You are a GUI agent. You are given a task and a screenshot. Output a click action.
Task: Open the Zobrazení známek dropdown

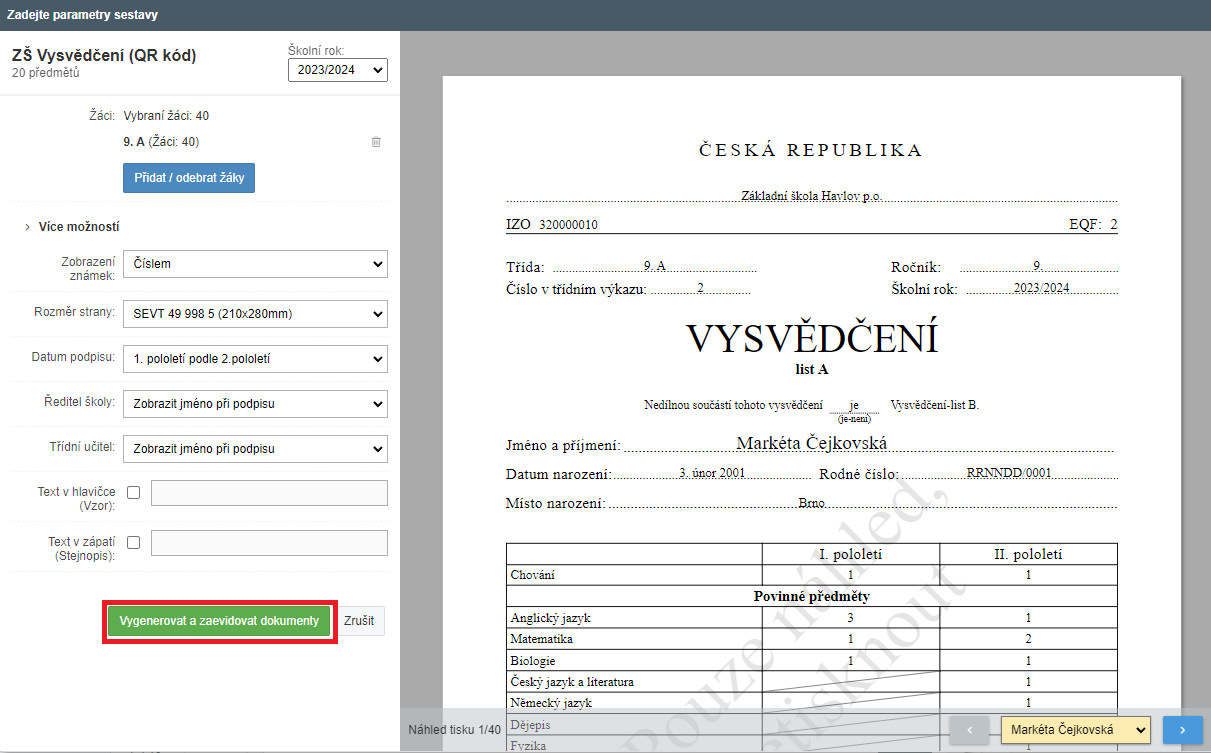point(255,264)
